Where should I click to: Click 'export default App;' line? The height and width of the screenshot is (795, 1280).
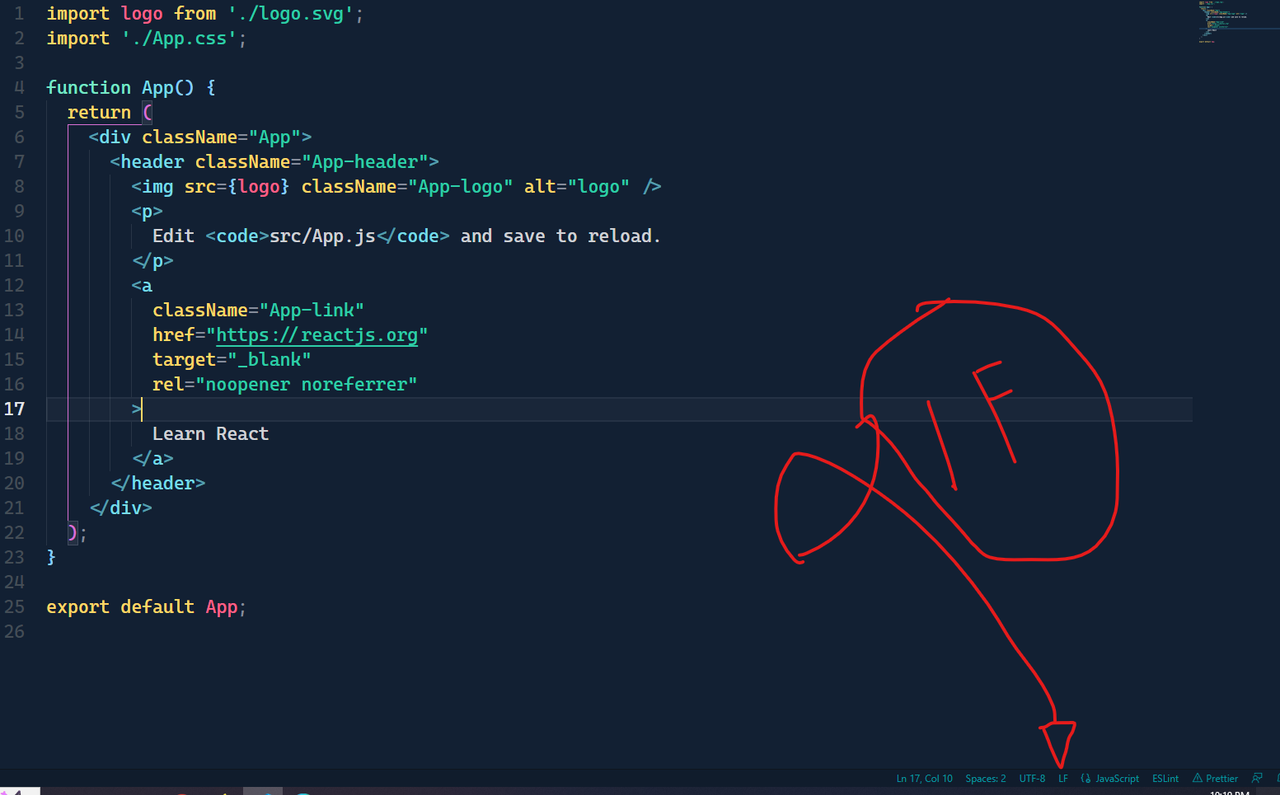click(146, 607)
